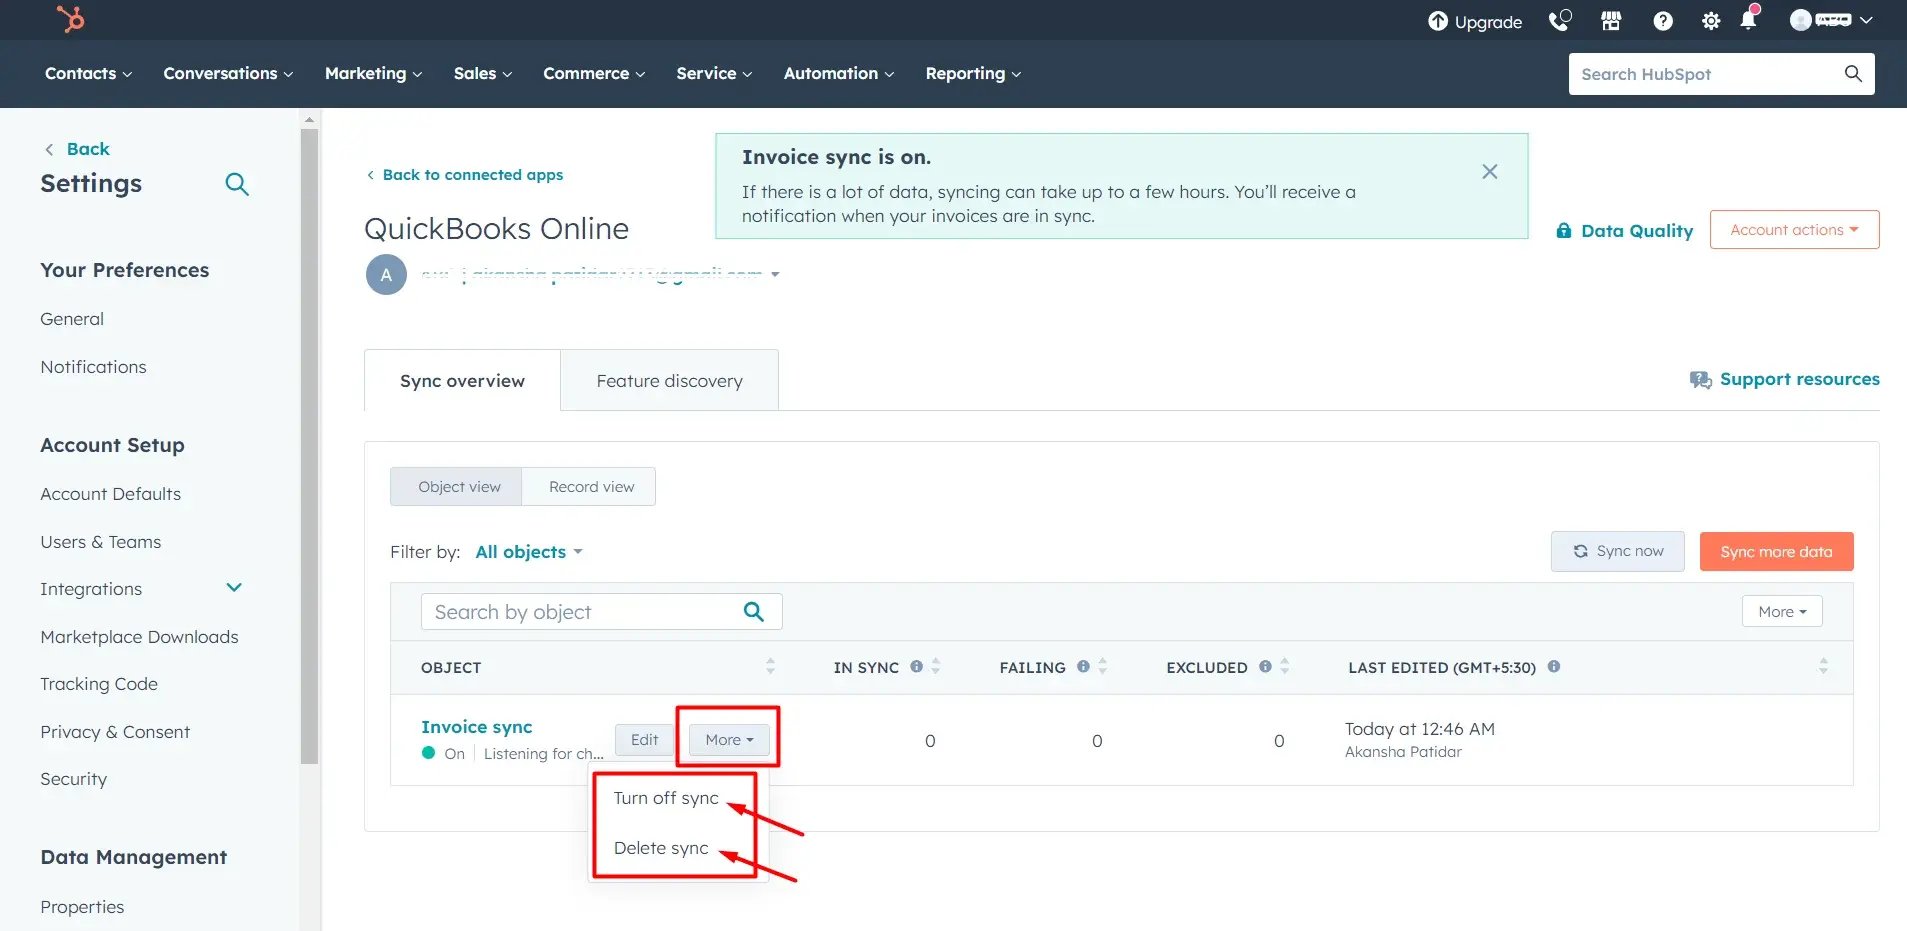
Task: Click the Data Quality lock icon
Action: pyautogui.click(x=1564, y=231)
